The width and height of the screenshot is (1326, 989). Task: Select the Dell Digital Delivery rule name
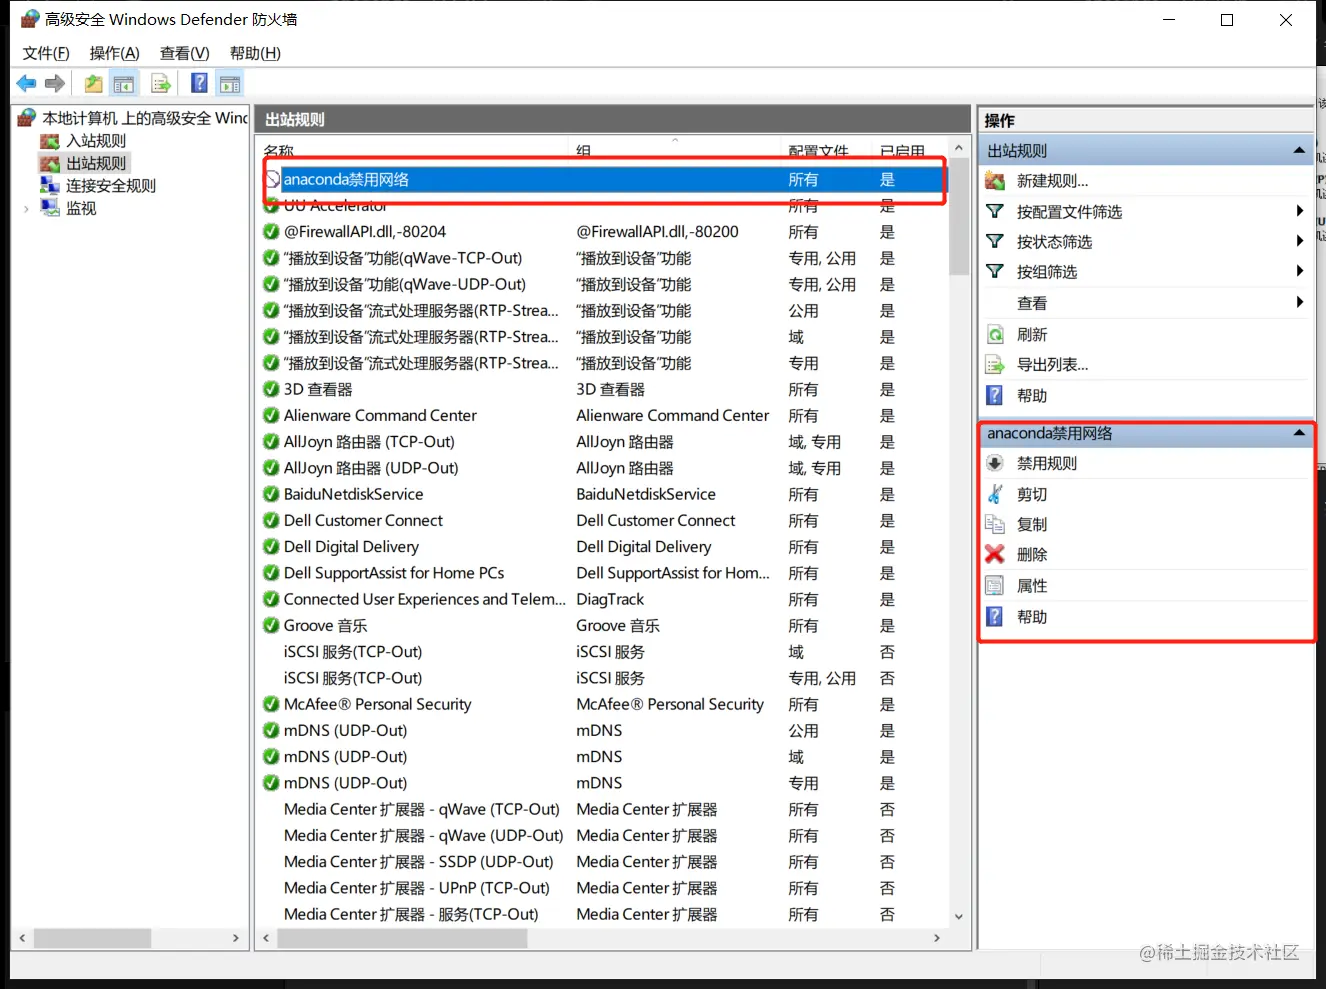(351, 546)
